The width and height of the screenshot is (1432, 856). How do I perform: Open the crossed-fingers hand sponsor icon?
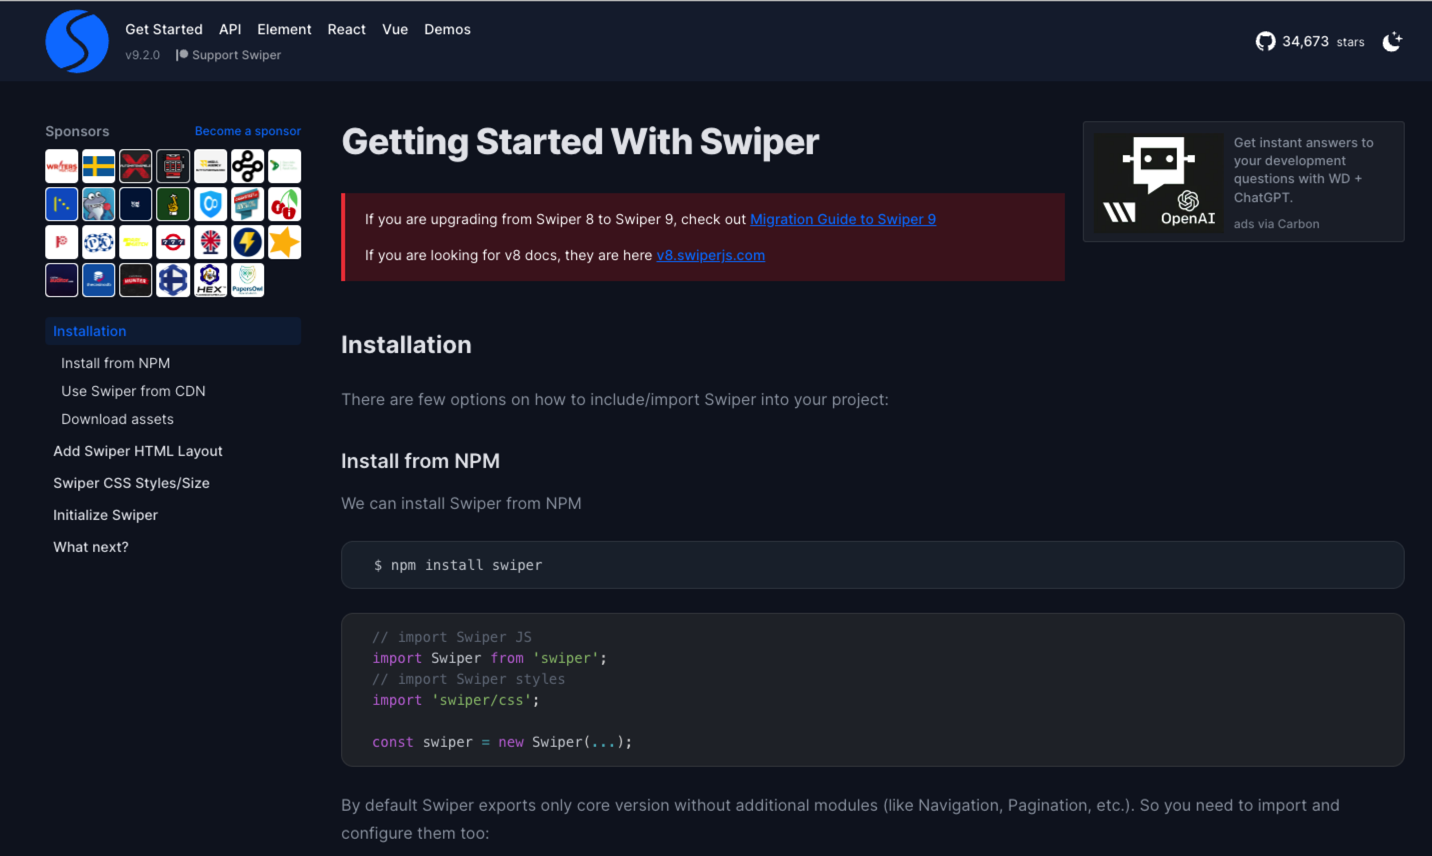[x=173, y=204]
